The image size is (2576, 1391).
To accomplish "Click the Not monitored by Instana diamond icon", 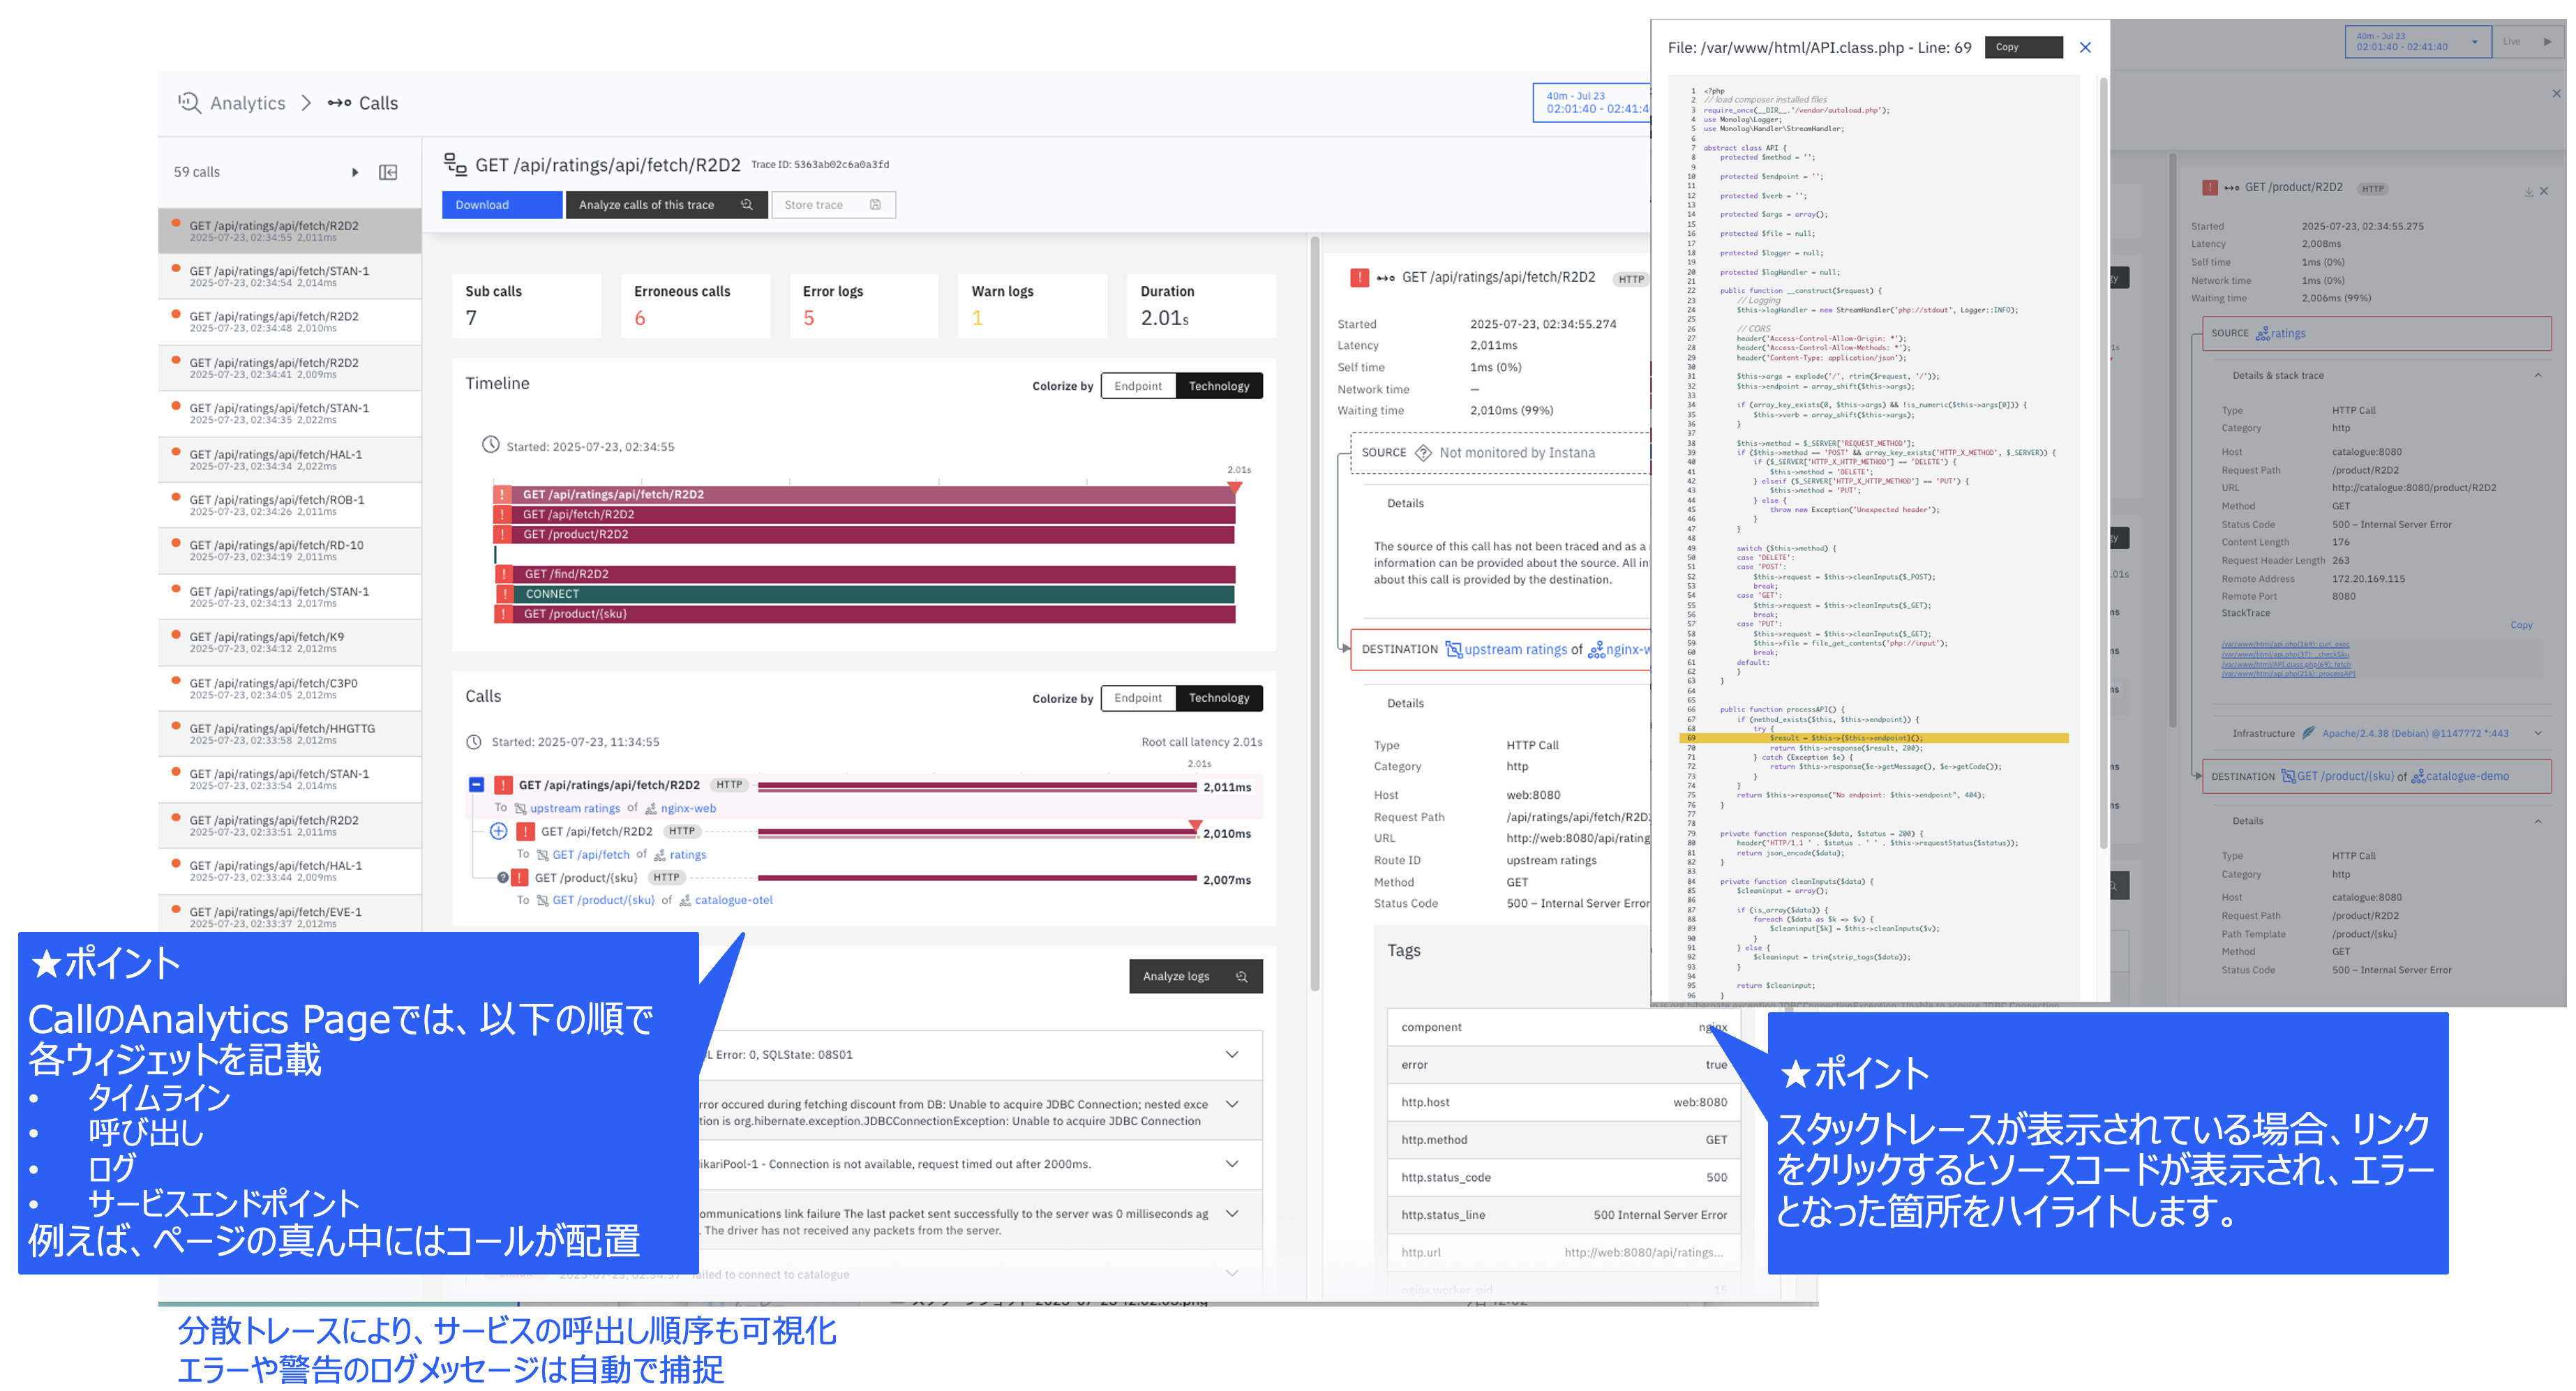I will coord(1423,453).
